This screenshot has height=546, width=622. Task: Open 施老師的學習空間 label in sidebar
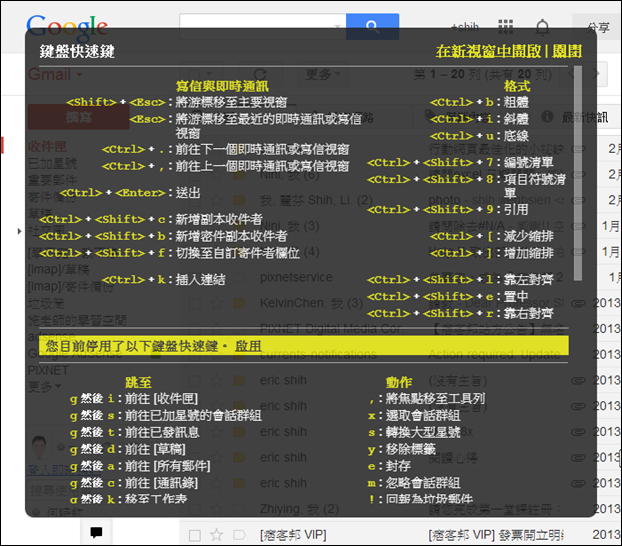tap(77, 320)
